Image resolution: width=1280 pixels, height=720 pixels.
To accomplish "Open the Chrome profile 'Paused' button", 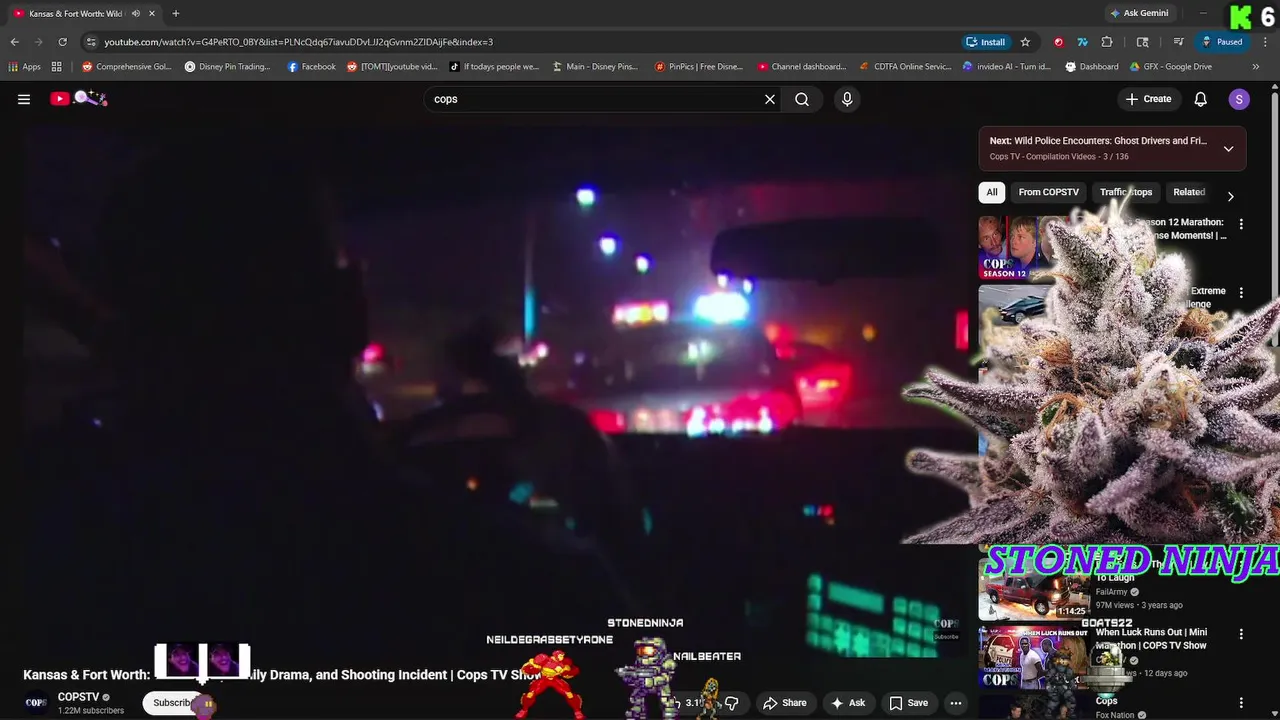I will point(1222,42).
